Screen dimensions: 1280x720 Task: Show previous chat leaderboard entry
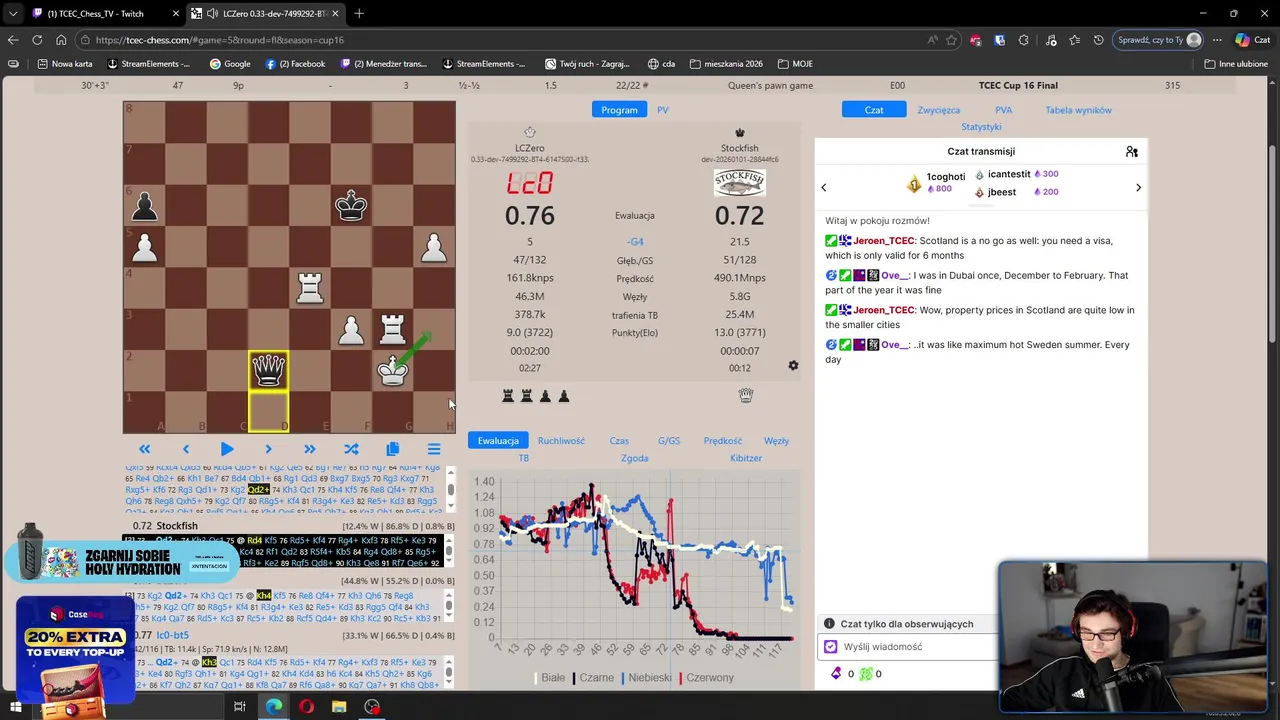(824, 187)
